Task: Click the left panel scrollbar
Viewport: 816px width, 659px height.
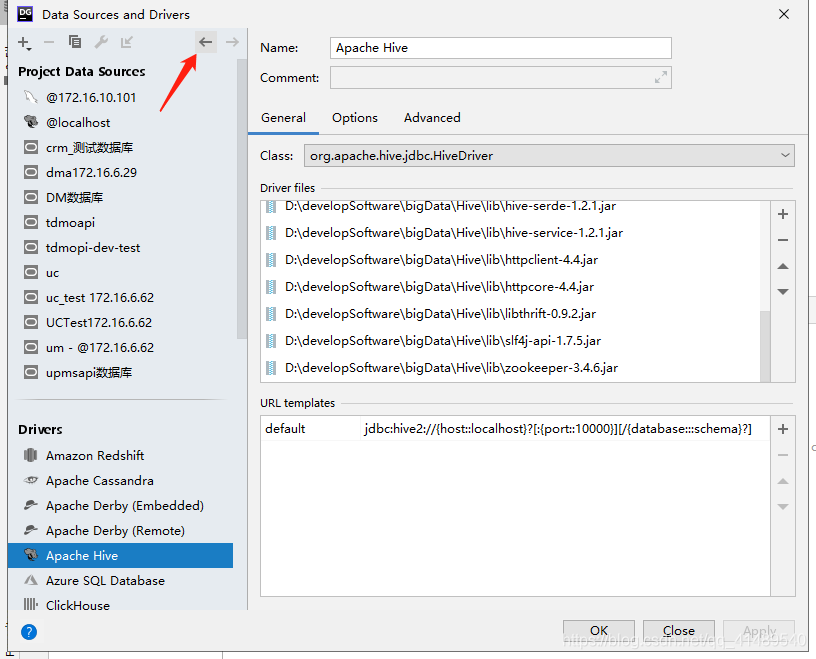Action: 242,199
